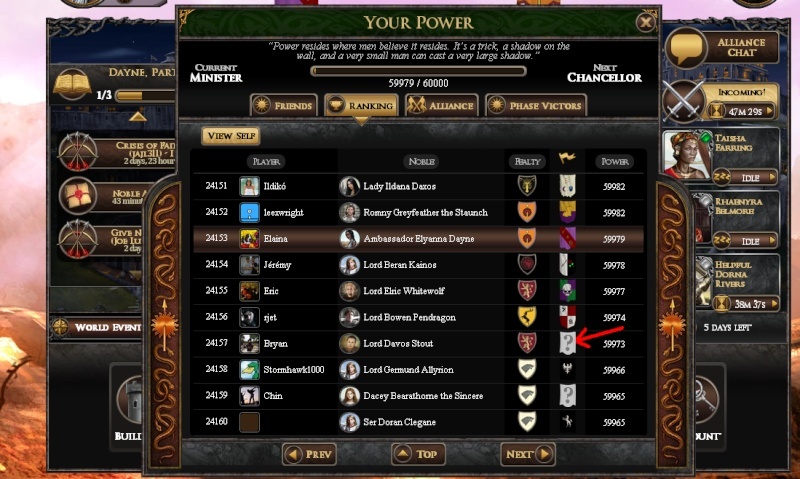Select Lady Ildana Daxos noble portrait
The height and width of the screenshot is (479, 800).
[x=349, y=186]
